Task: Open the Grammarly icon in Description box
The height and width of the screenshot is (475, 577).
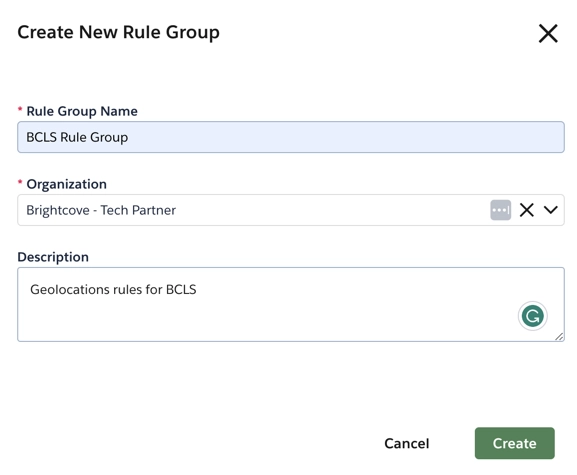Action: (532, 316)
